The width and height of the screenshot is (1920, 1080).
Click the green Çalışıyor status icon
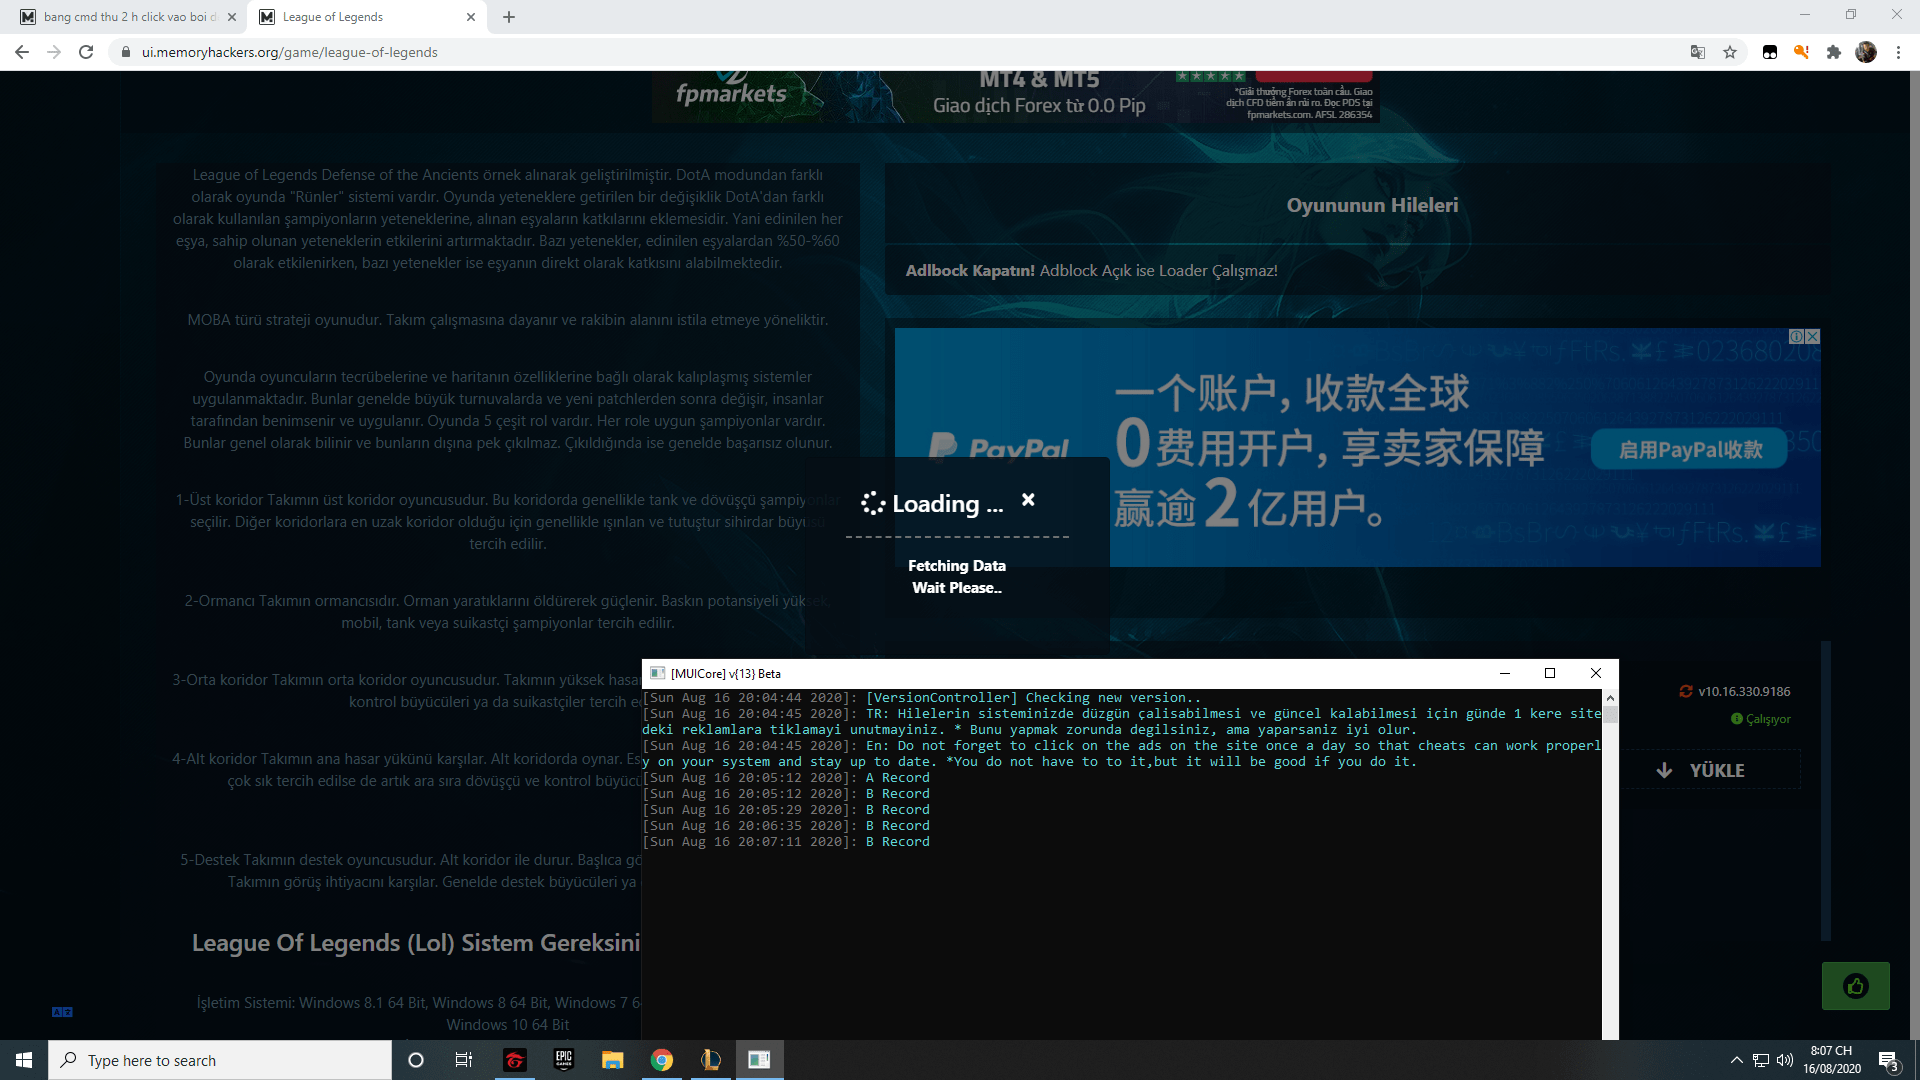tap(1737, 719)
